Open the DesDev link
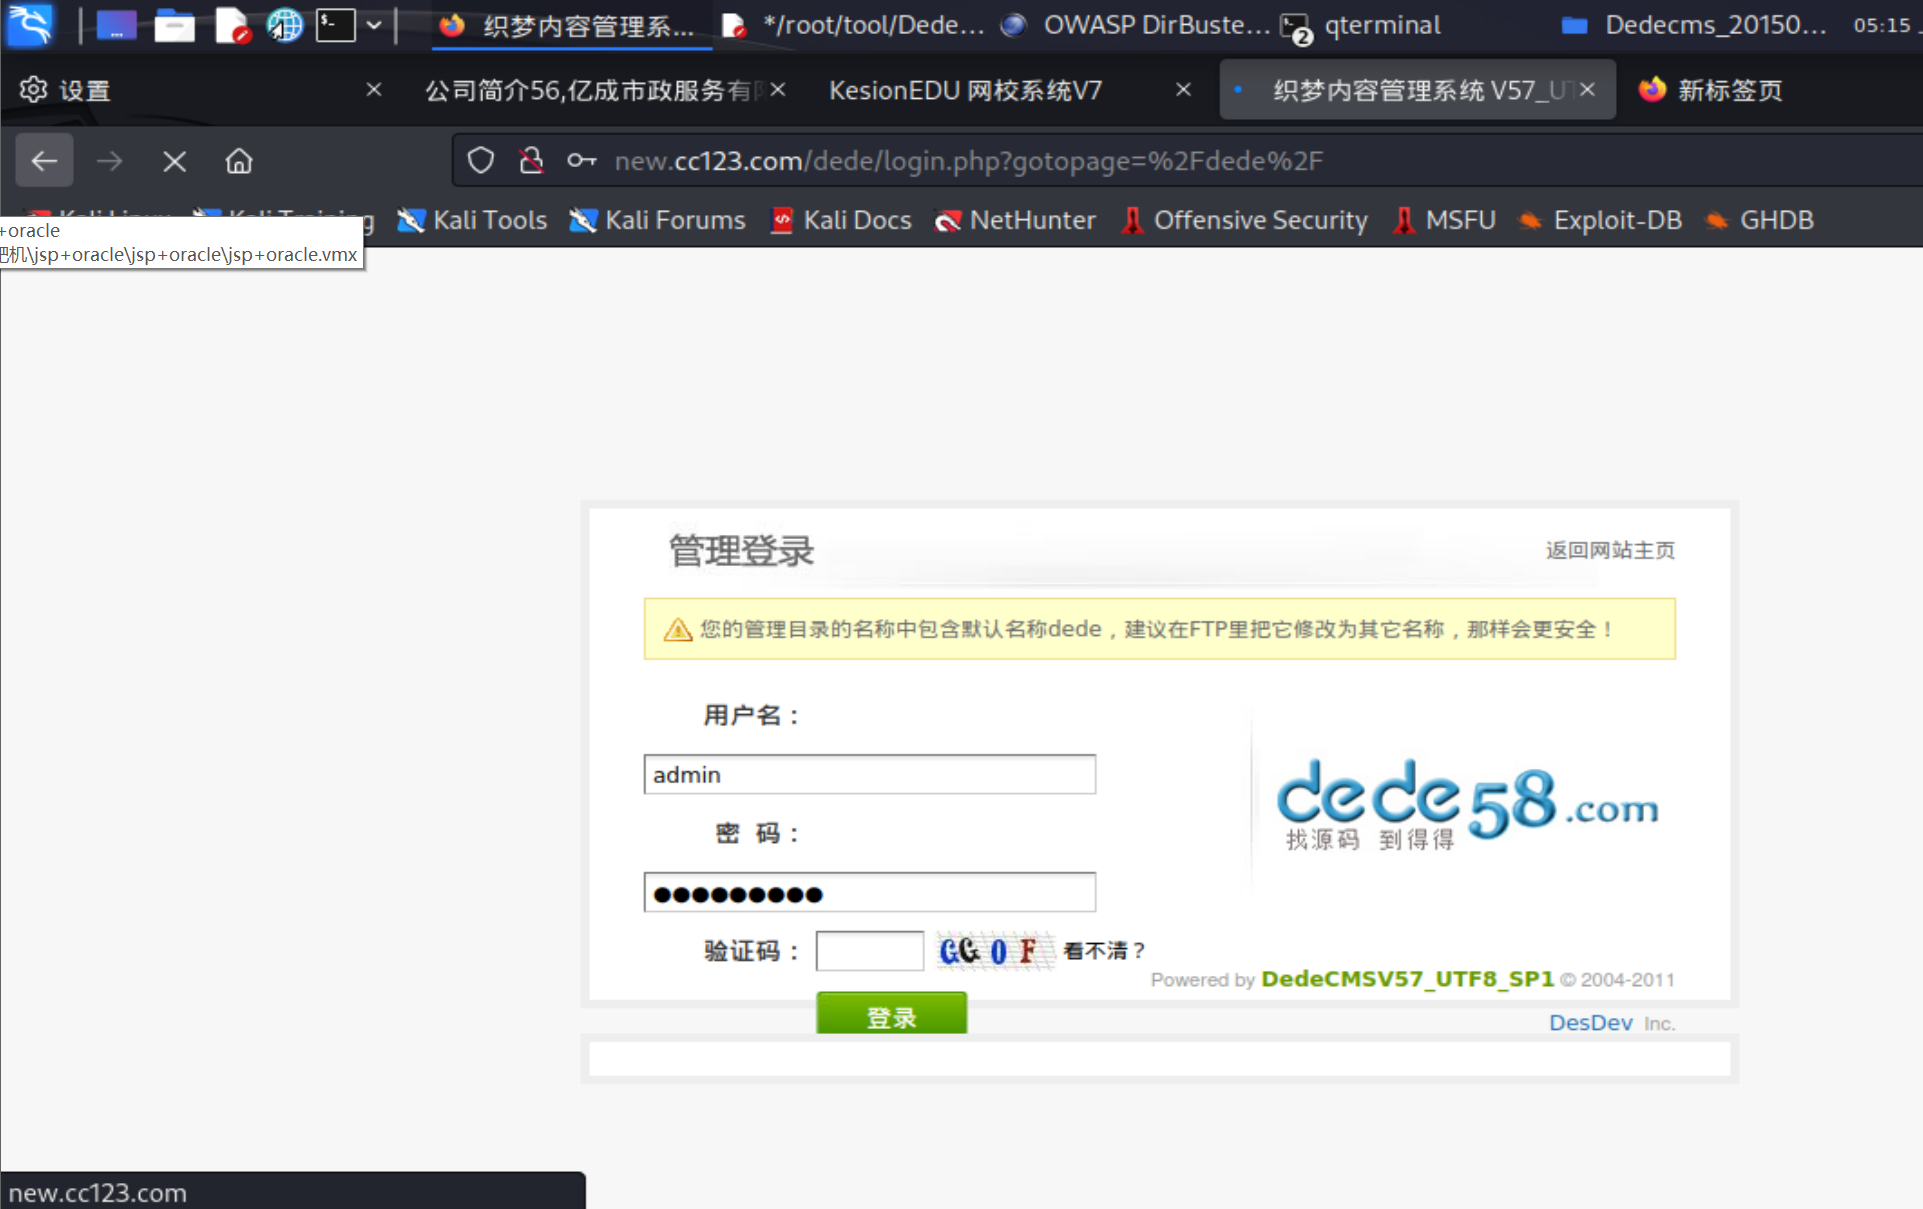This screenshot has height=1209, width=1923. [x=1590, y=1023]
